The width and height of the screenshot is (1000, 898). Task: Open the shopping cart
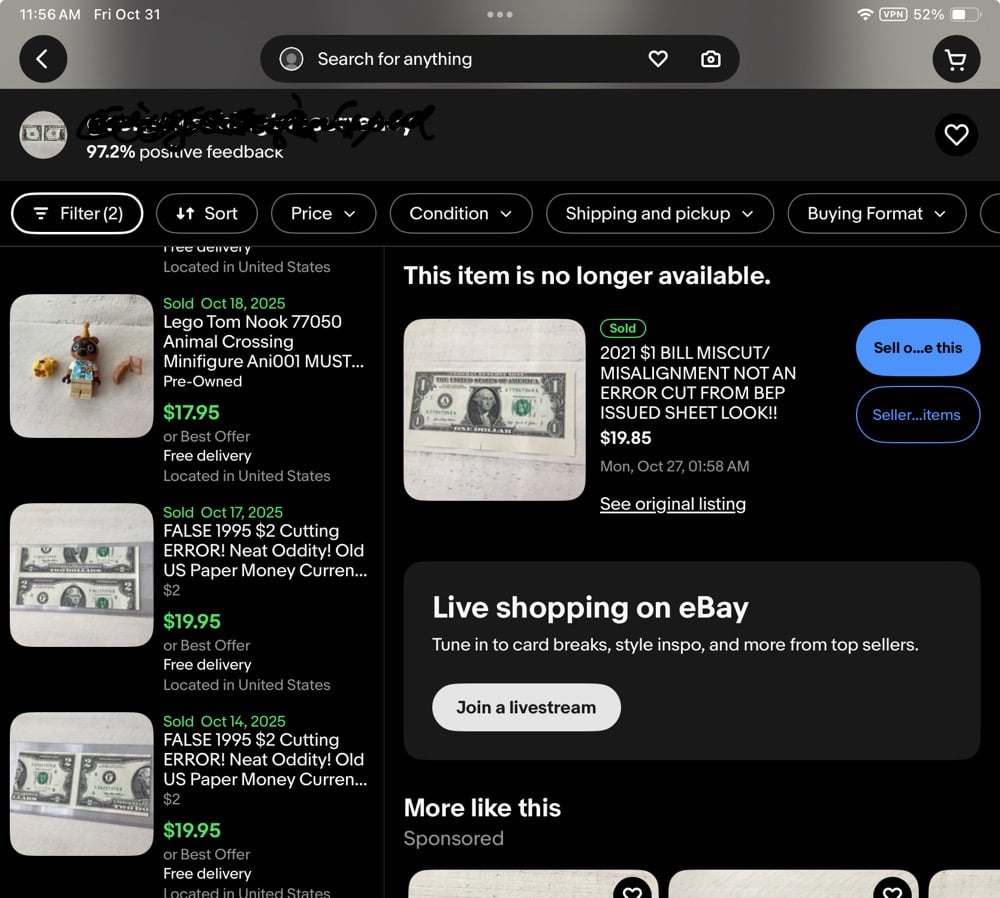(x=955, y=59)
